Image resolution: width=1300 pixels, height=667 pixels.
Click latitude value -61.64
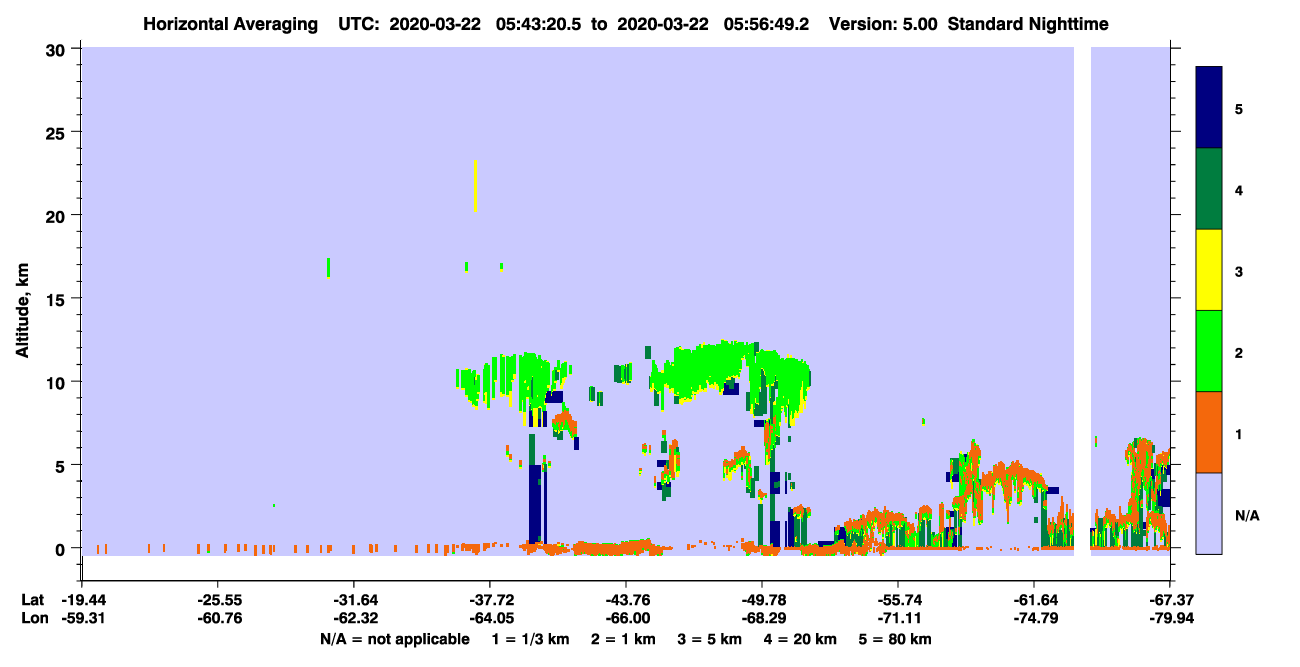tap(1034, 600)
